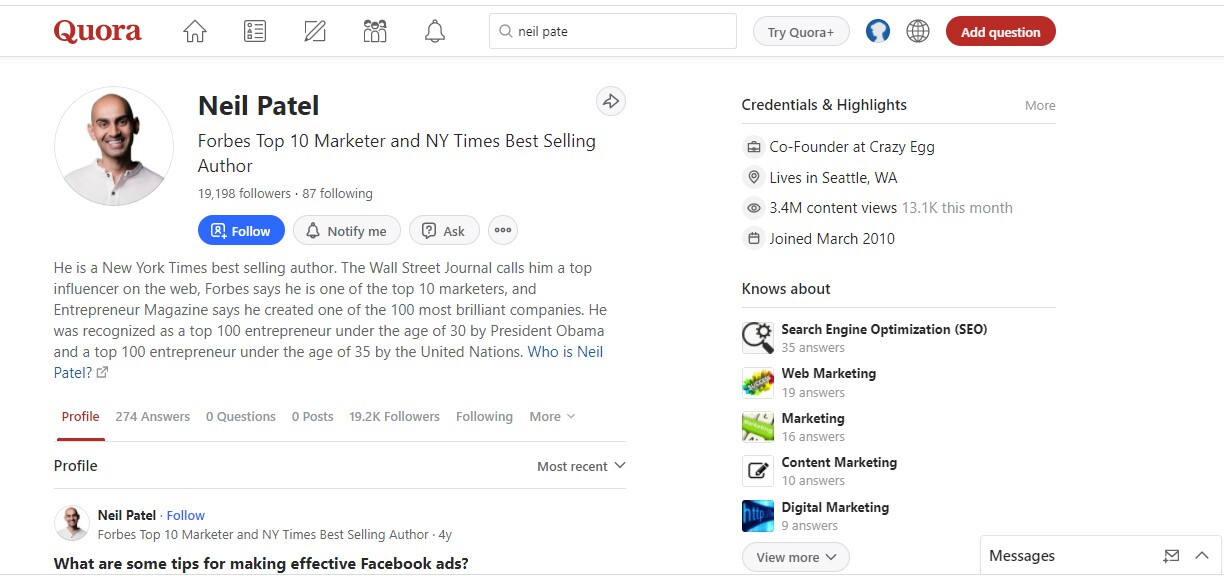Click More beside Credentials & Highlights
1224x576 pixels.
1040,106
